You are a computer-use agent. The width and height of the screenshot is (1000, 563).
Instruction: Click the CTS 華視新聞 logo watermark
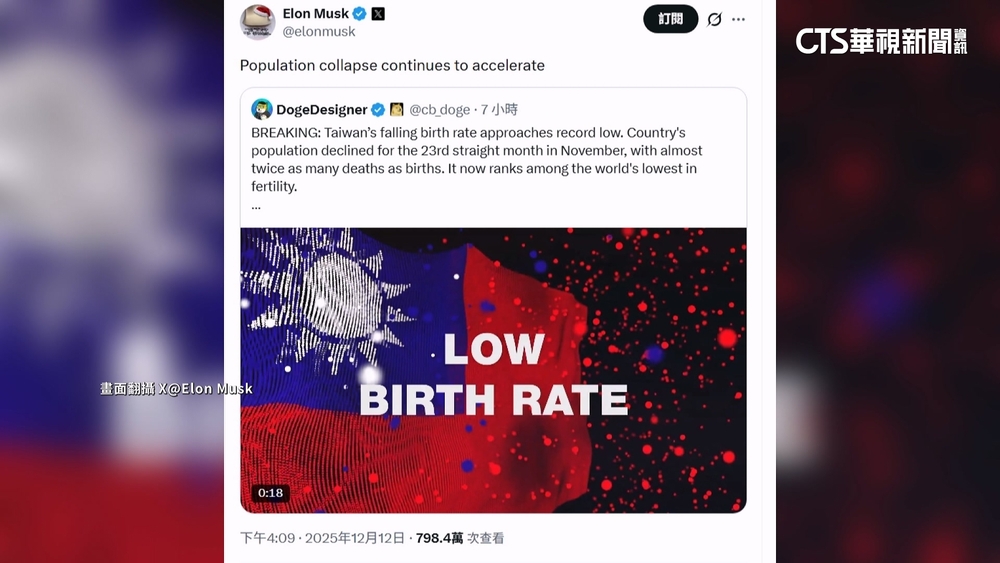click(881, 40)
